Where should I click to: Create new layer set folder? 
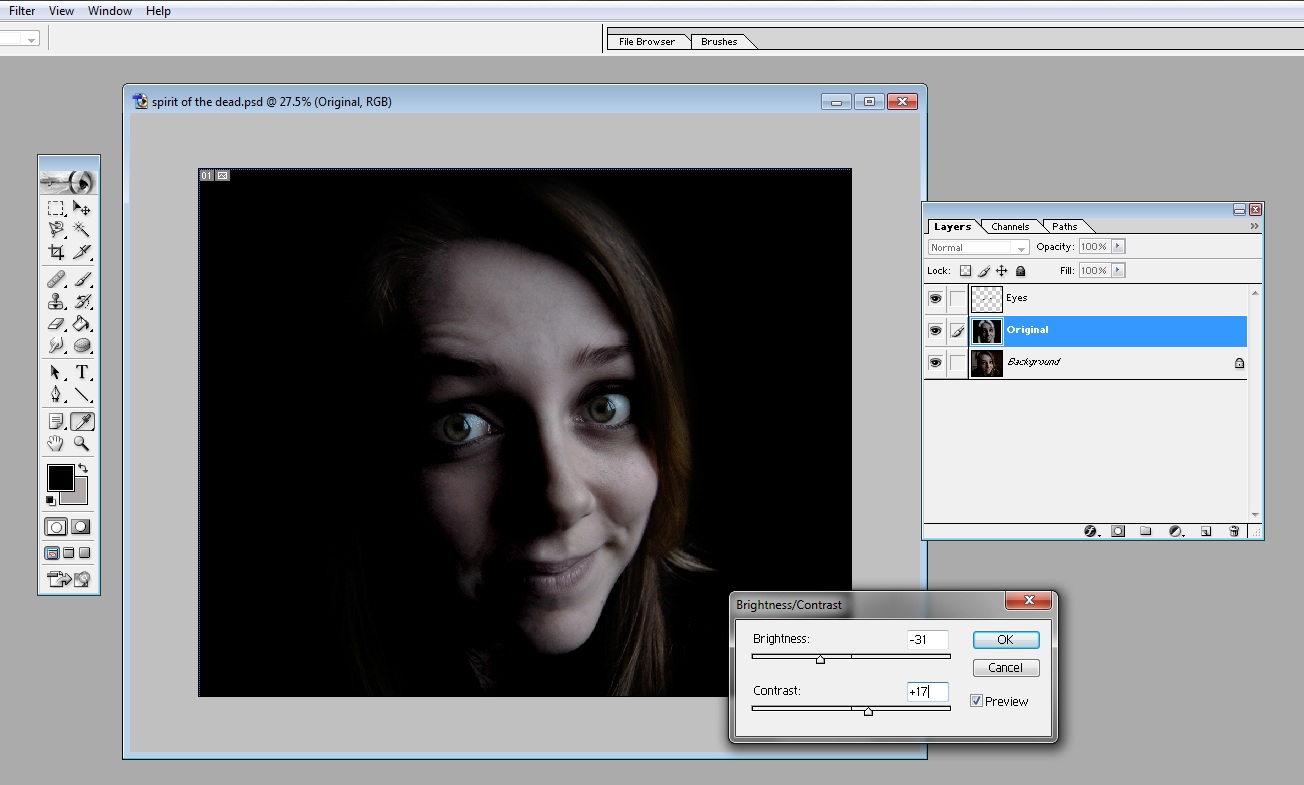point(1146,531)
